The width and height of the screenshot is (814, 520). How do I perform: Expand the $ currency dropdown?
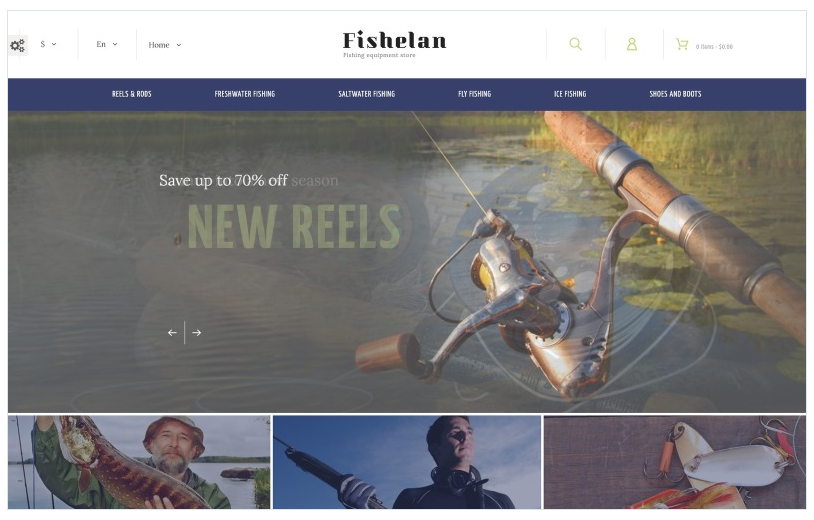[49, 44]
